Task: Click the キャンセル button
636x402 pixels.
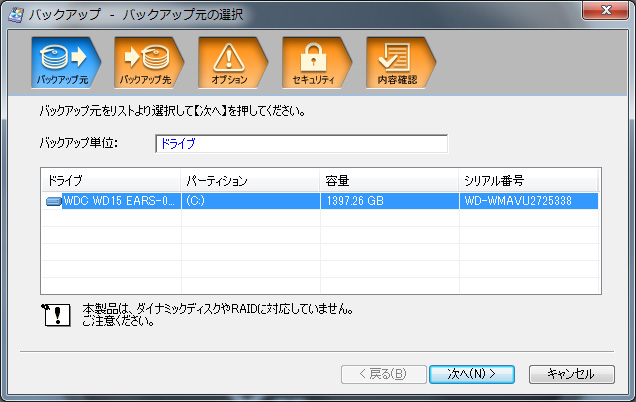Action: click(x=572, y=374)
